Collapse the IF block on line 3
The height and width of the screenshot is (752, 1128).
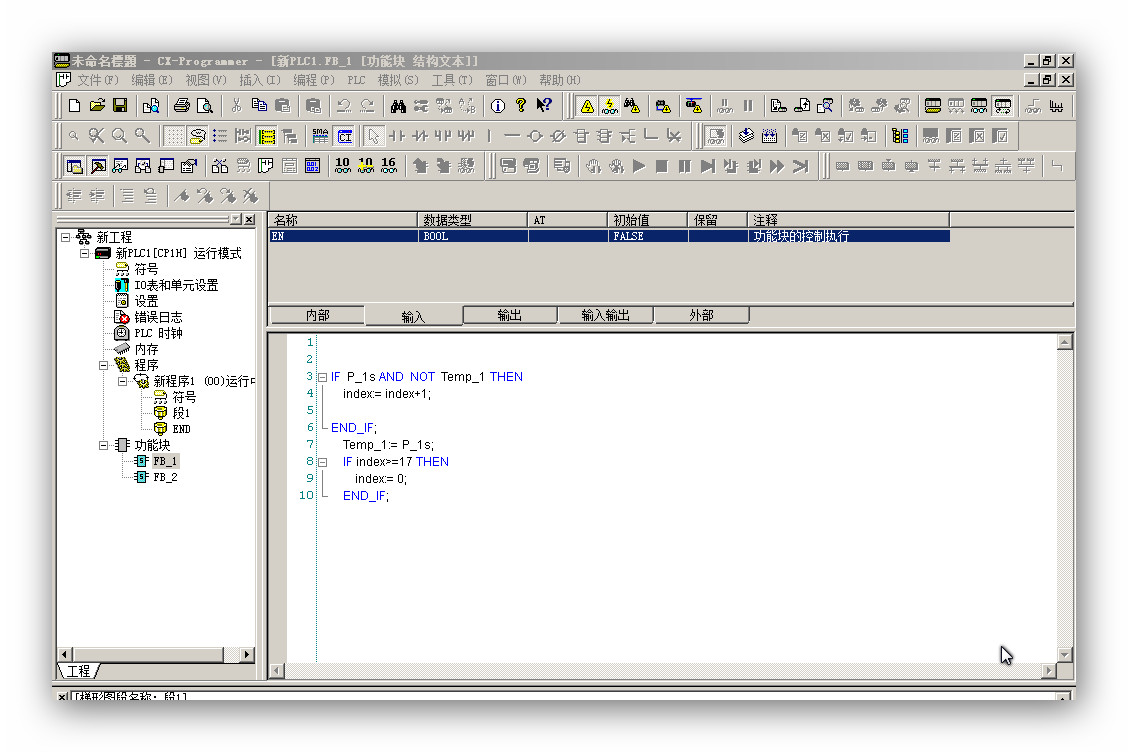click(x=322, y=378)
